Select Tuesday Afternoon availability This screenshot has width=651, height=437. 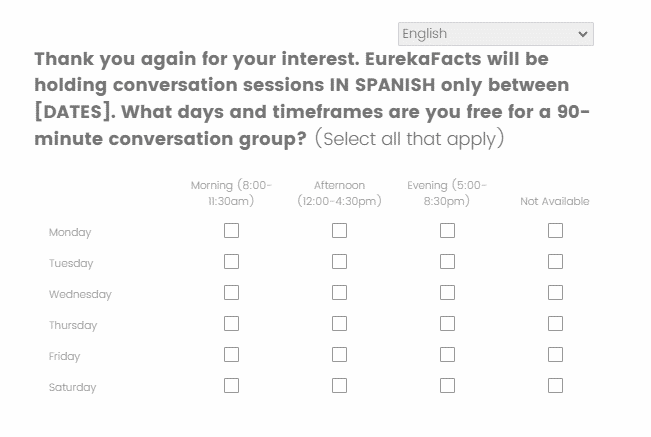(339, 262)
